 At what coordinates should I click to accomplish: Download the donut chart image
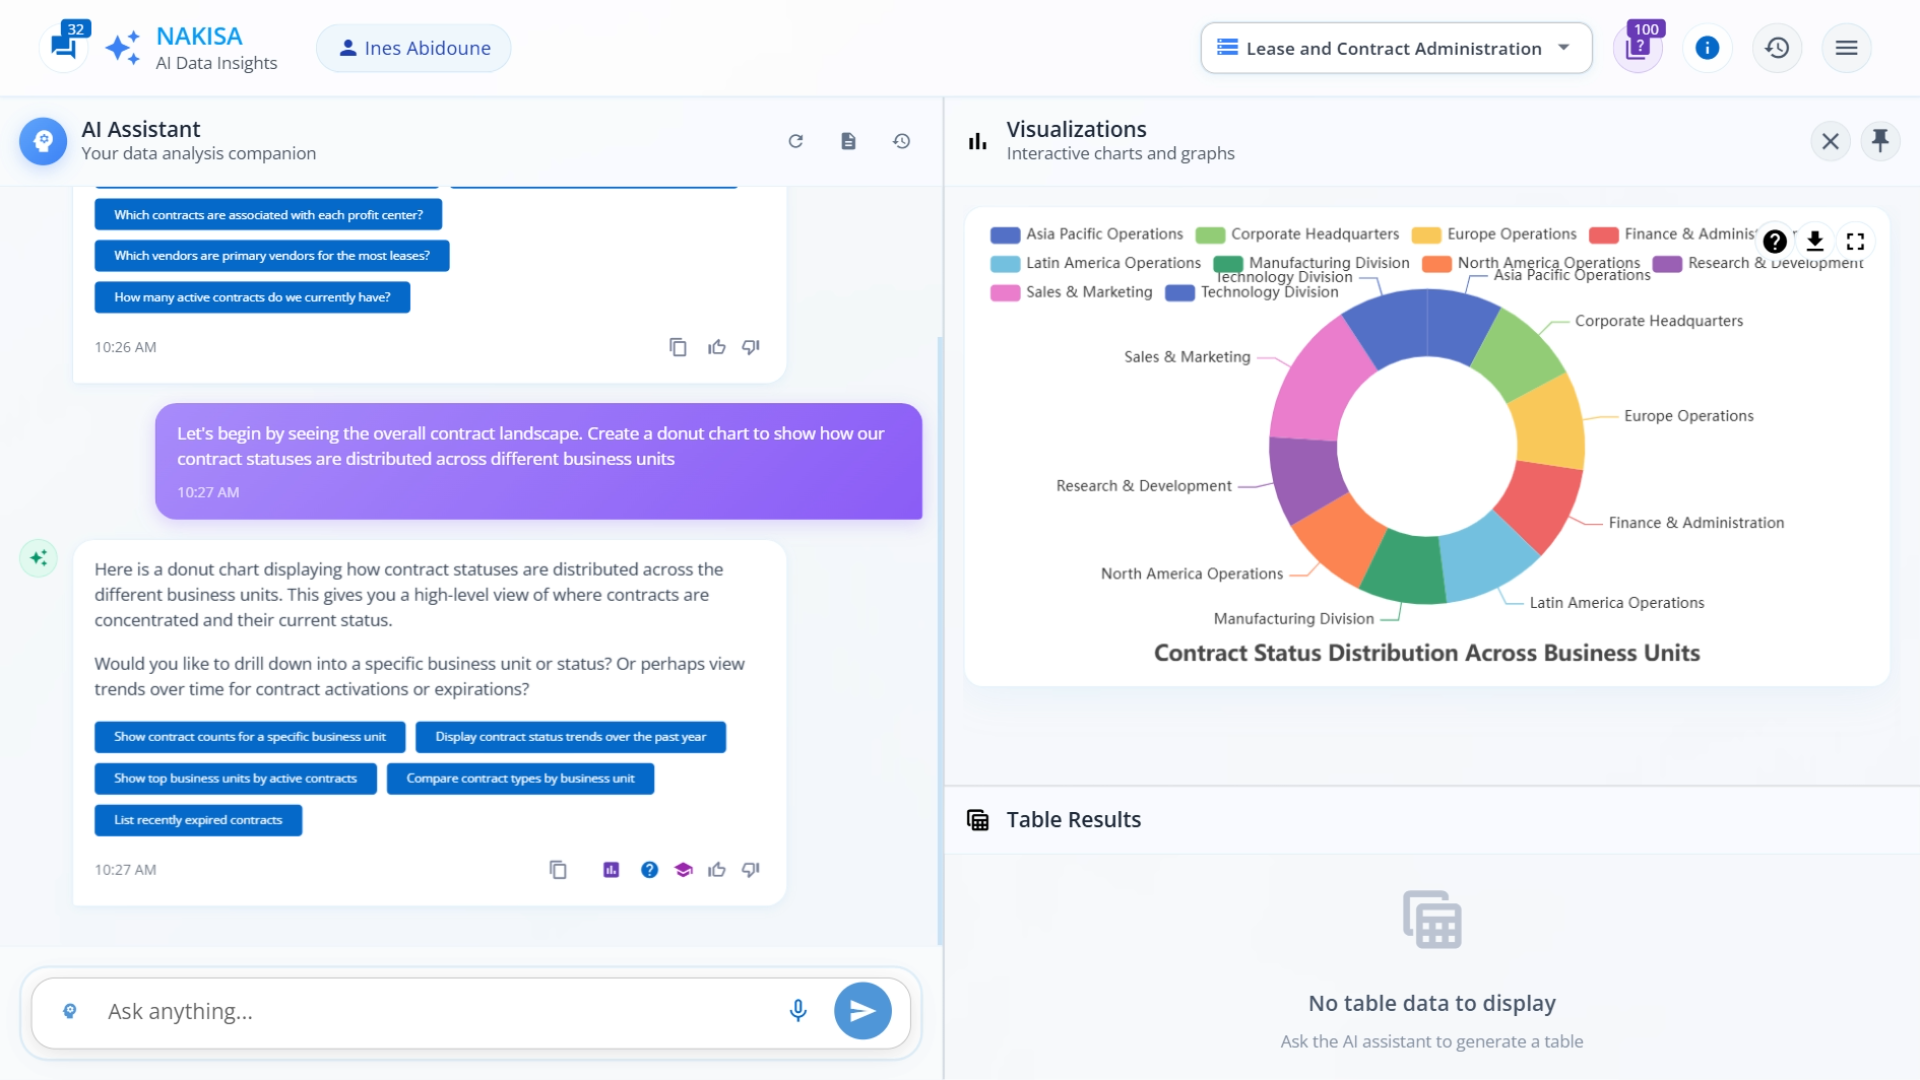pos(1815,241)
